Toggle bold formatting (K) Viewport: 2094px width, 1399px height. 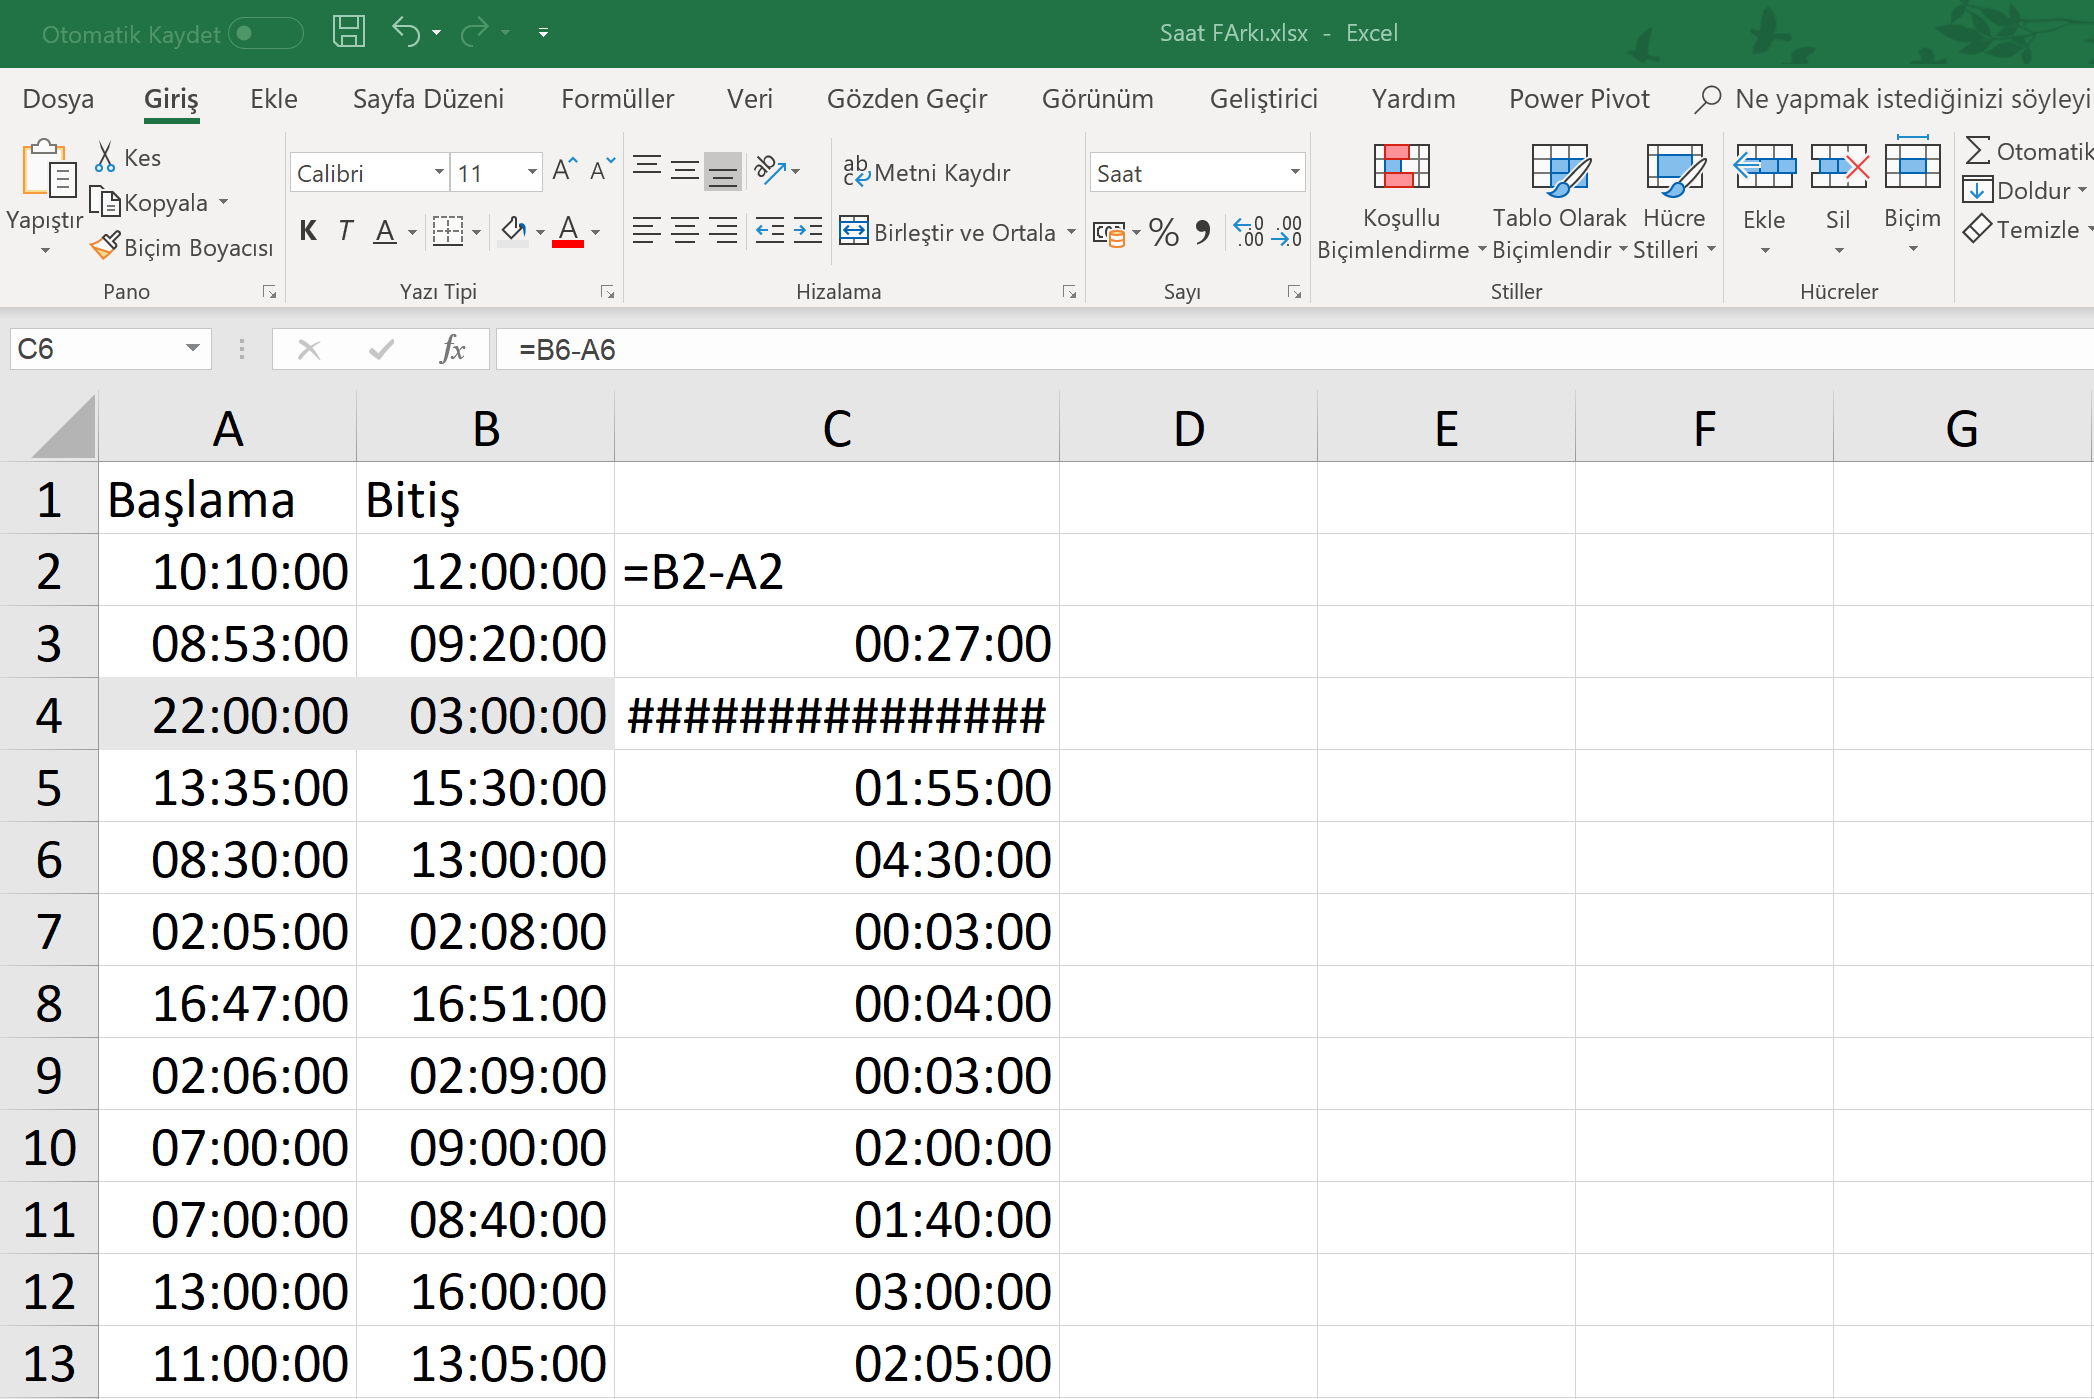(x=307, y=231)
